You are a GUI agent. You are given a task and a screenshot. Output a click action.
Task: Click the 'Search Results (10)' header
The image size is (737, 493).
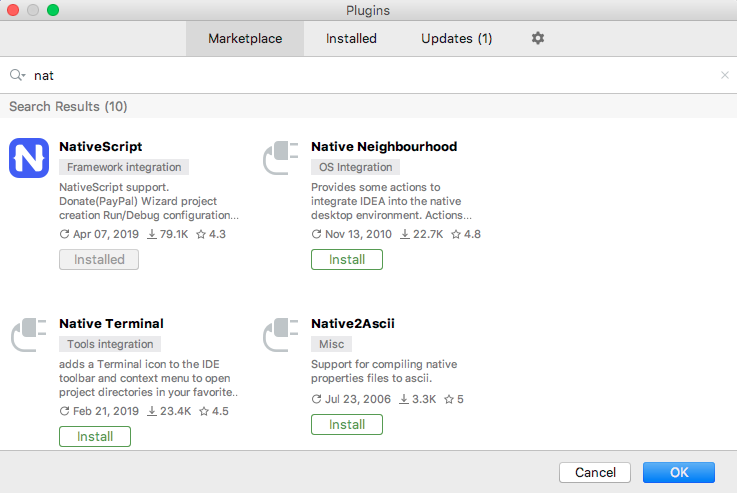click(68, 107)
